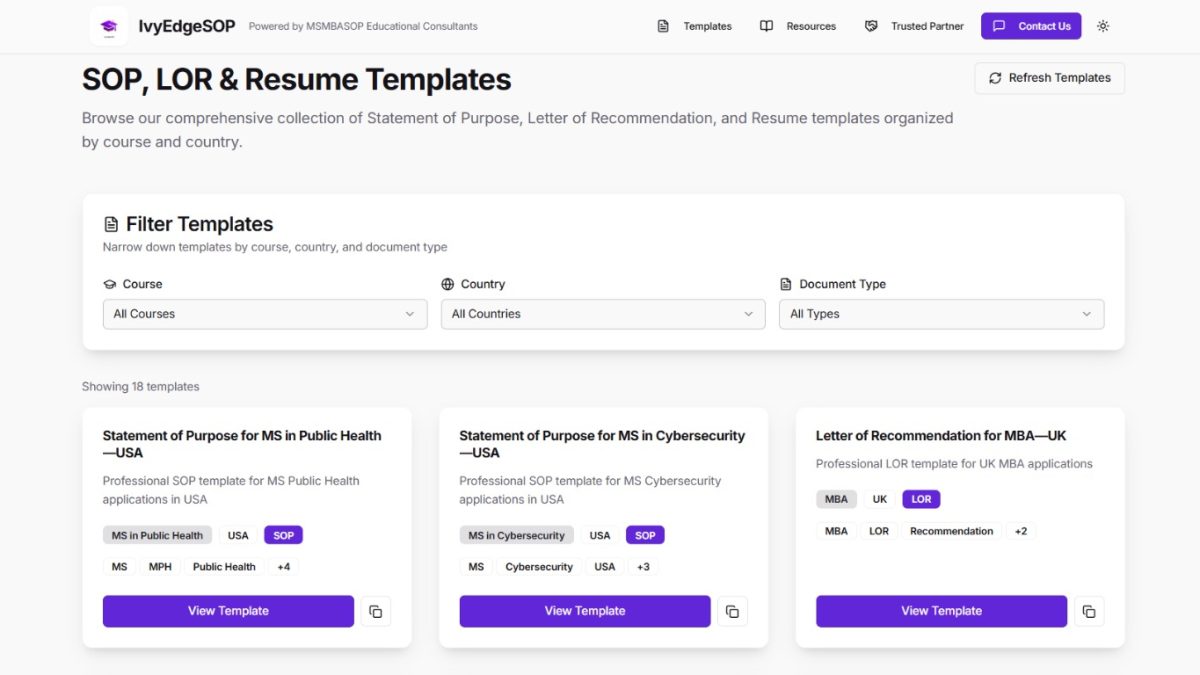Expand the Country dropdown showing All Countries
The width and height of the screenshot is (1200, 675).
pyautogui.click(x=603, y=314)
